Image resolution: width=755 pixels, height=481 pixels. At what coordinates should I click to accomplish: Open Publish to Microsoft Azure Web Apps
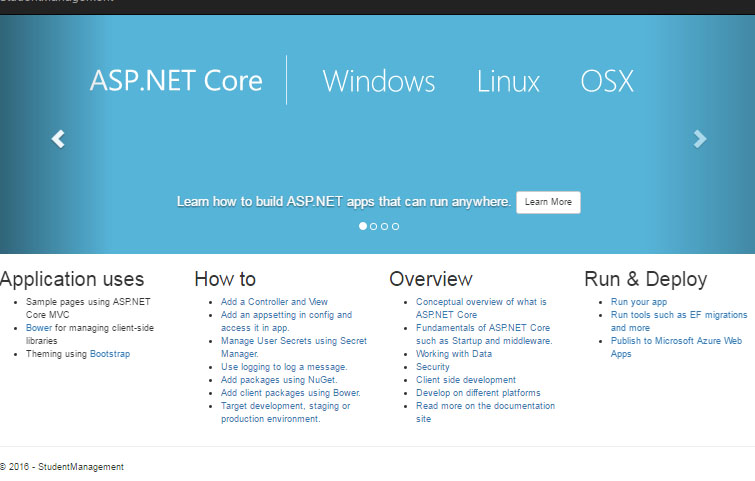pyautogui.click(x=676, y=347)
